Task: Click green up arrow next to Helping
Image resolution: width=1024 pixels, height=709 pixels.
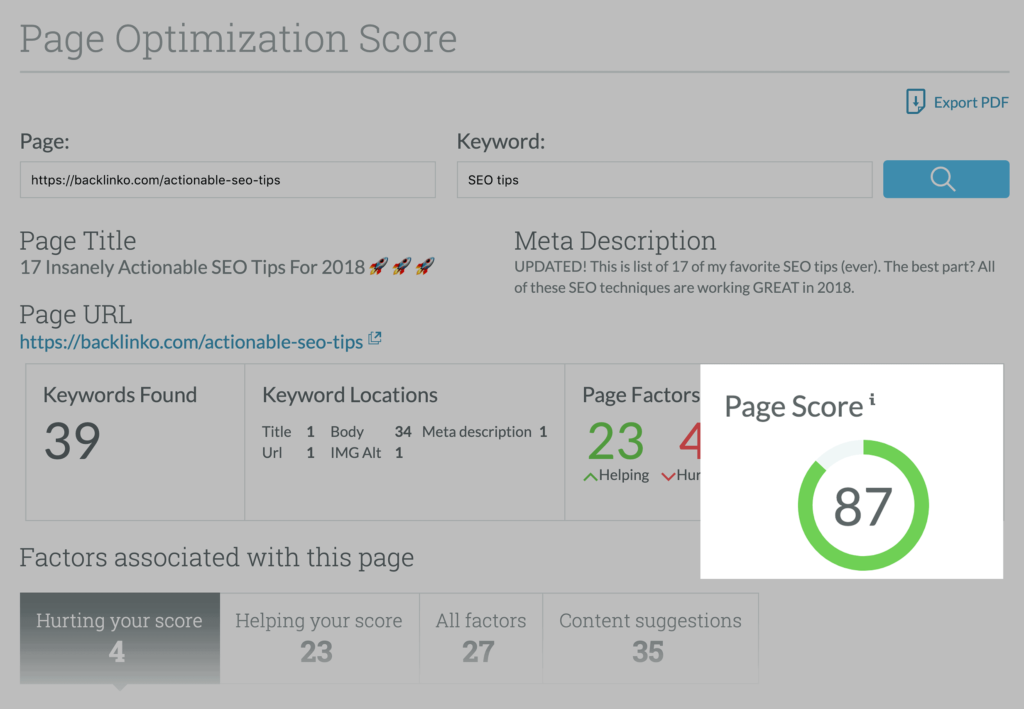Action: click(x=591, y=476)
